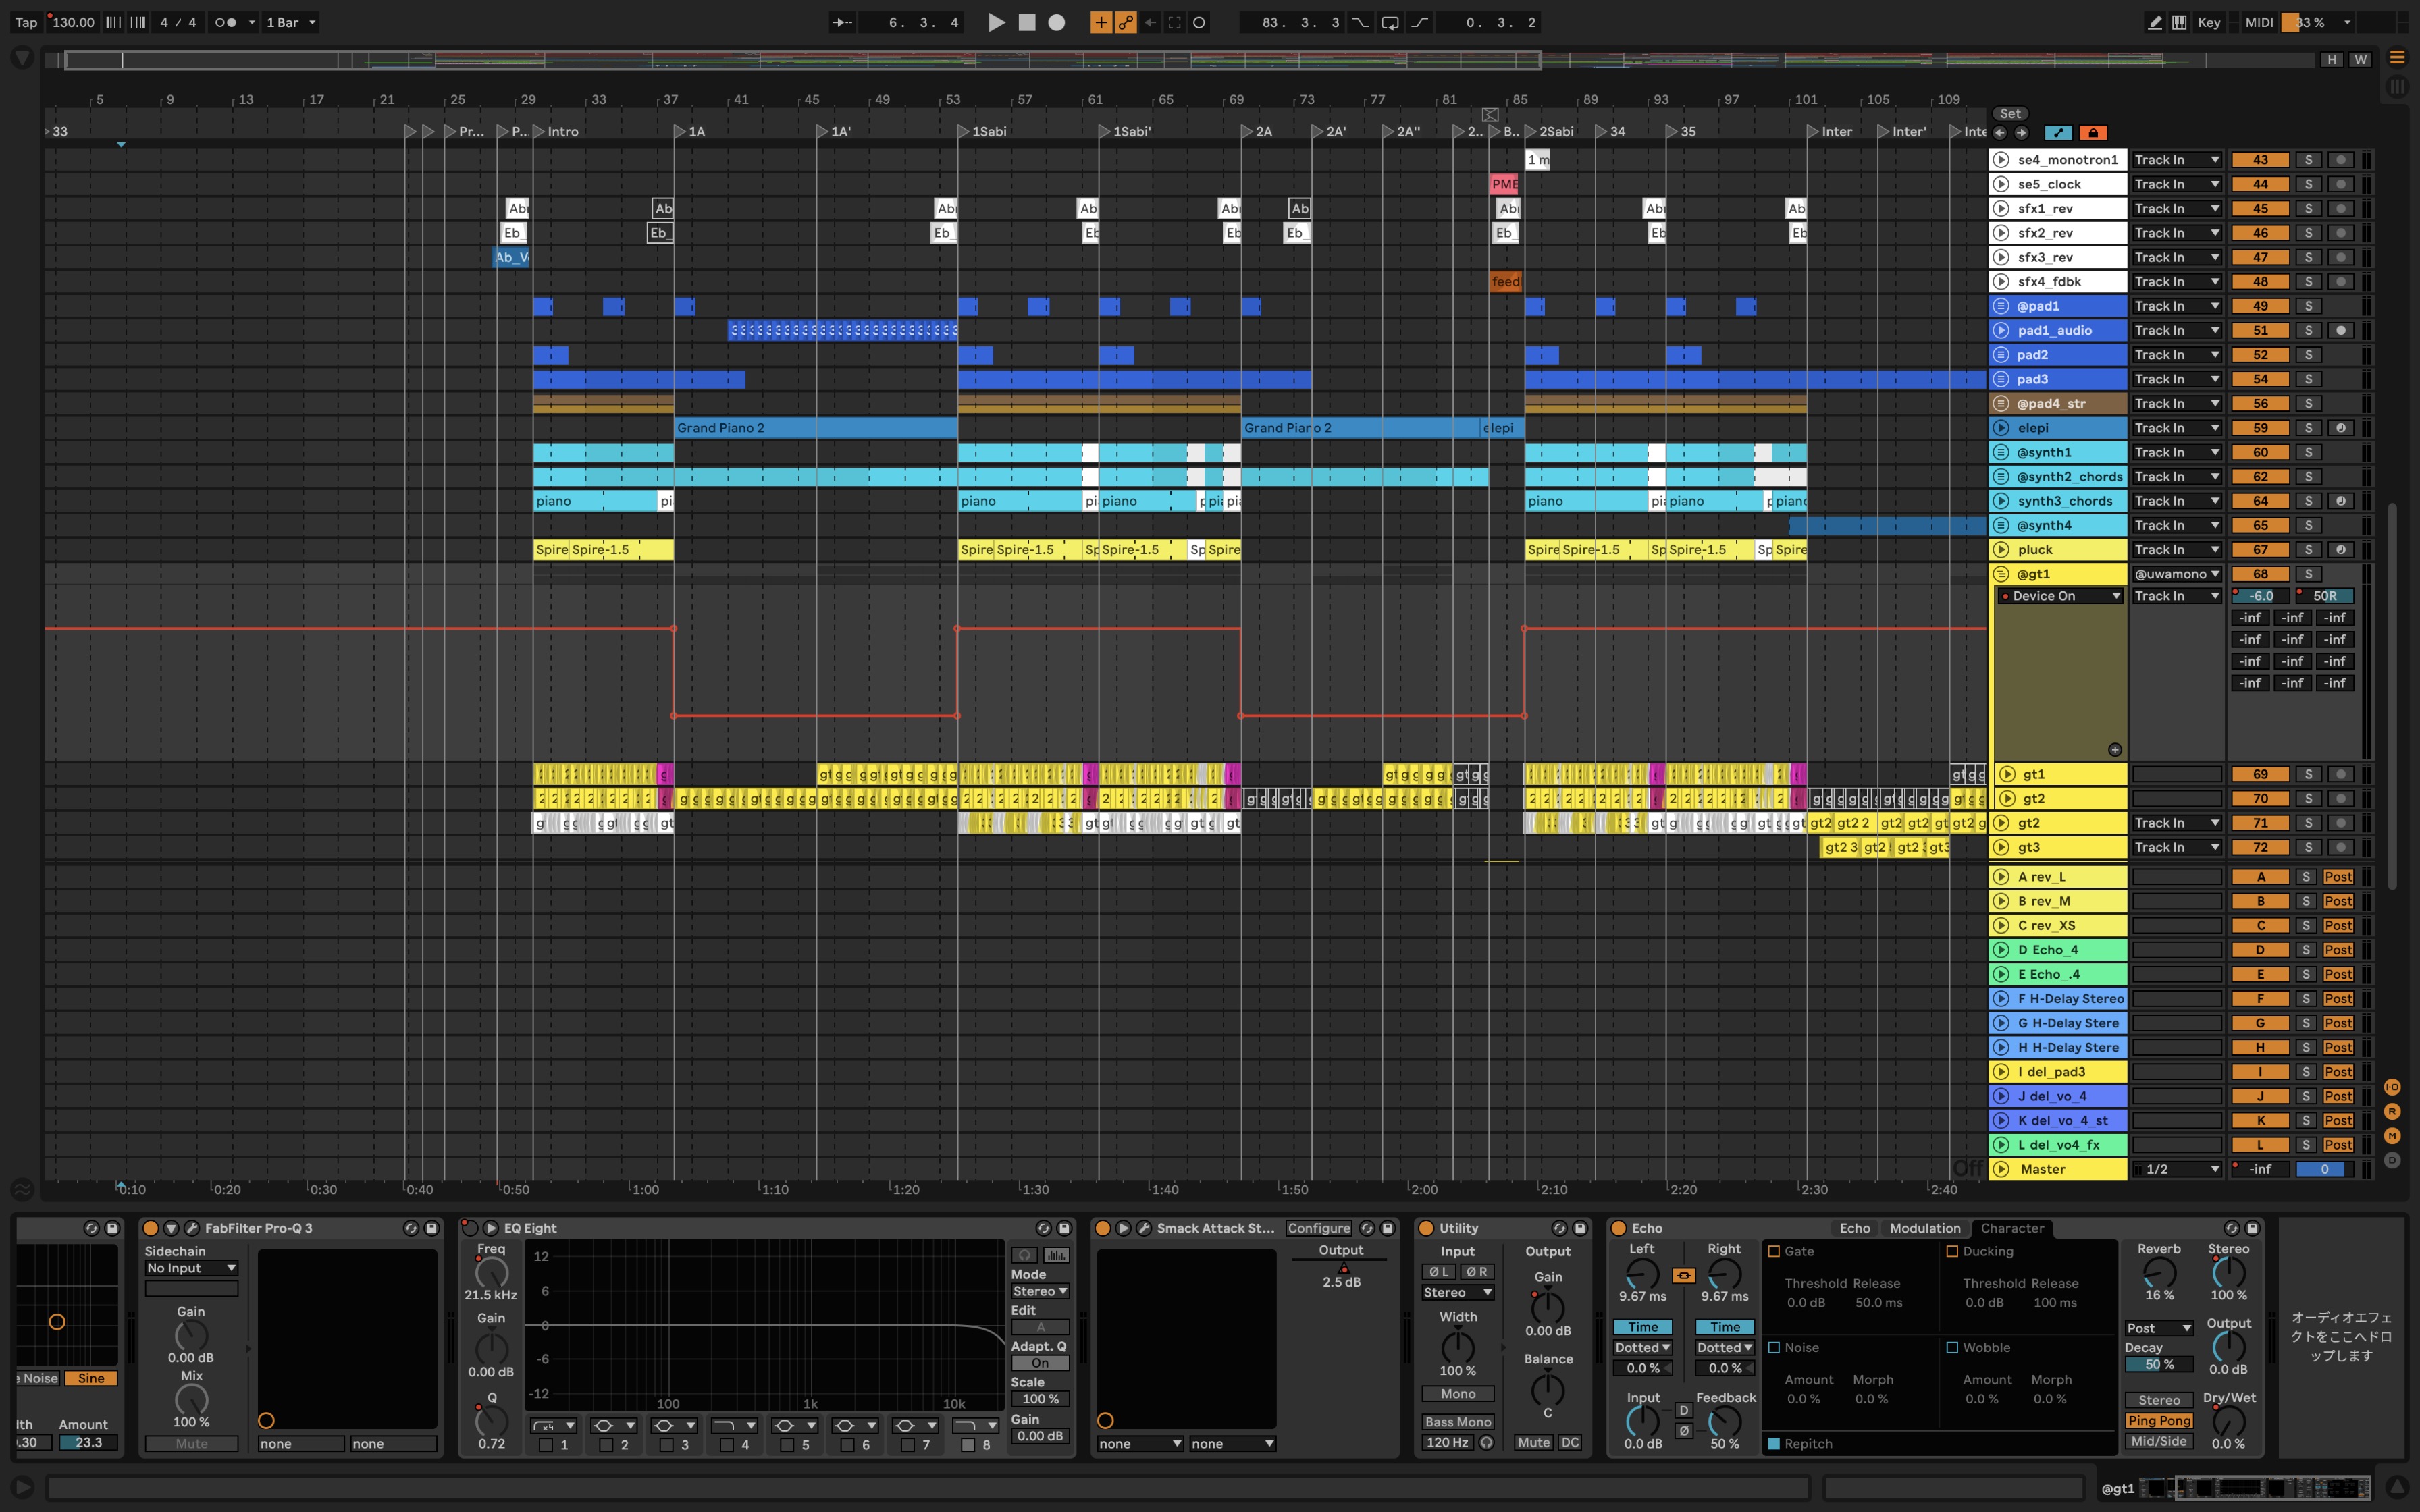Switch to Session view hamburger icon

(2397, 58)
